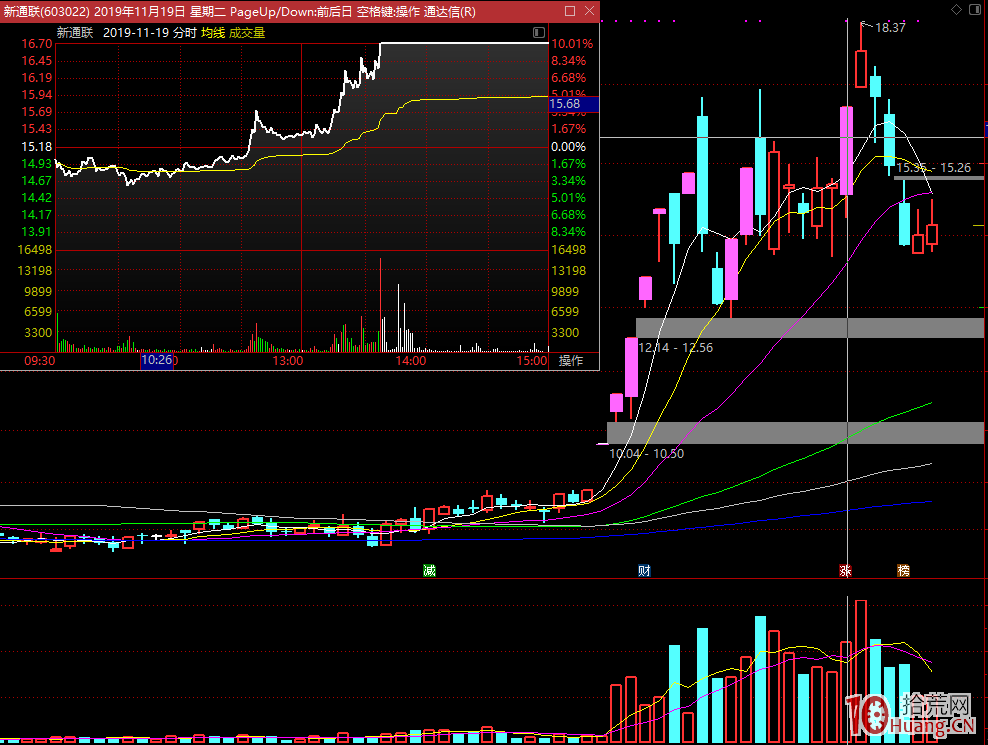Toggle the 成交量 volume label
Image resolution: width=988 pixels, height=745 pixels.
tap(246, 32)
